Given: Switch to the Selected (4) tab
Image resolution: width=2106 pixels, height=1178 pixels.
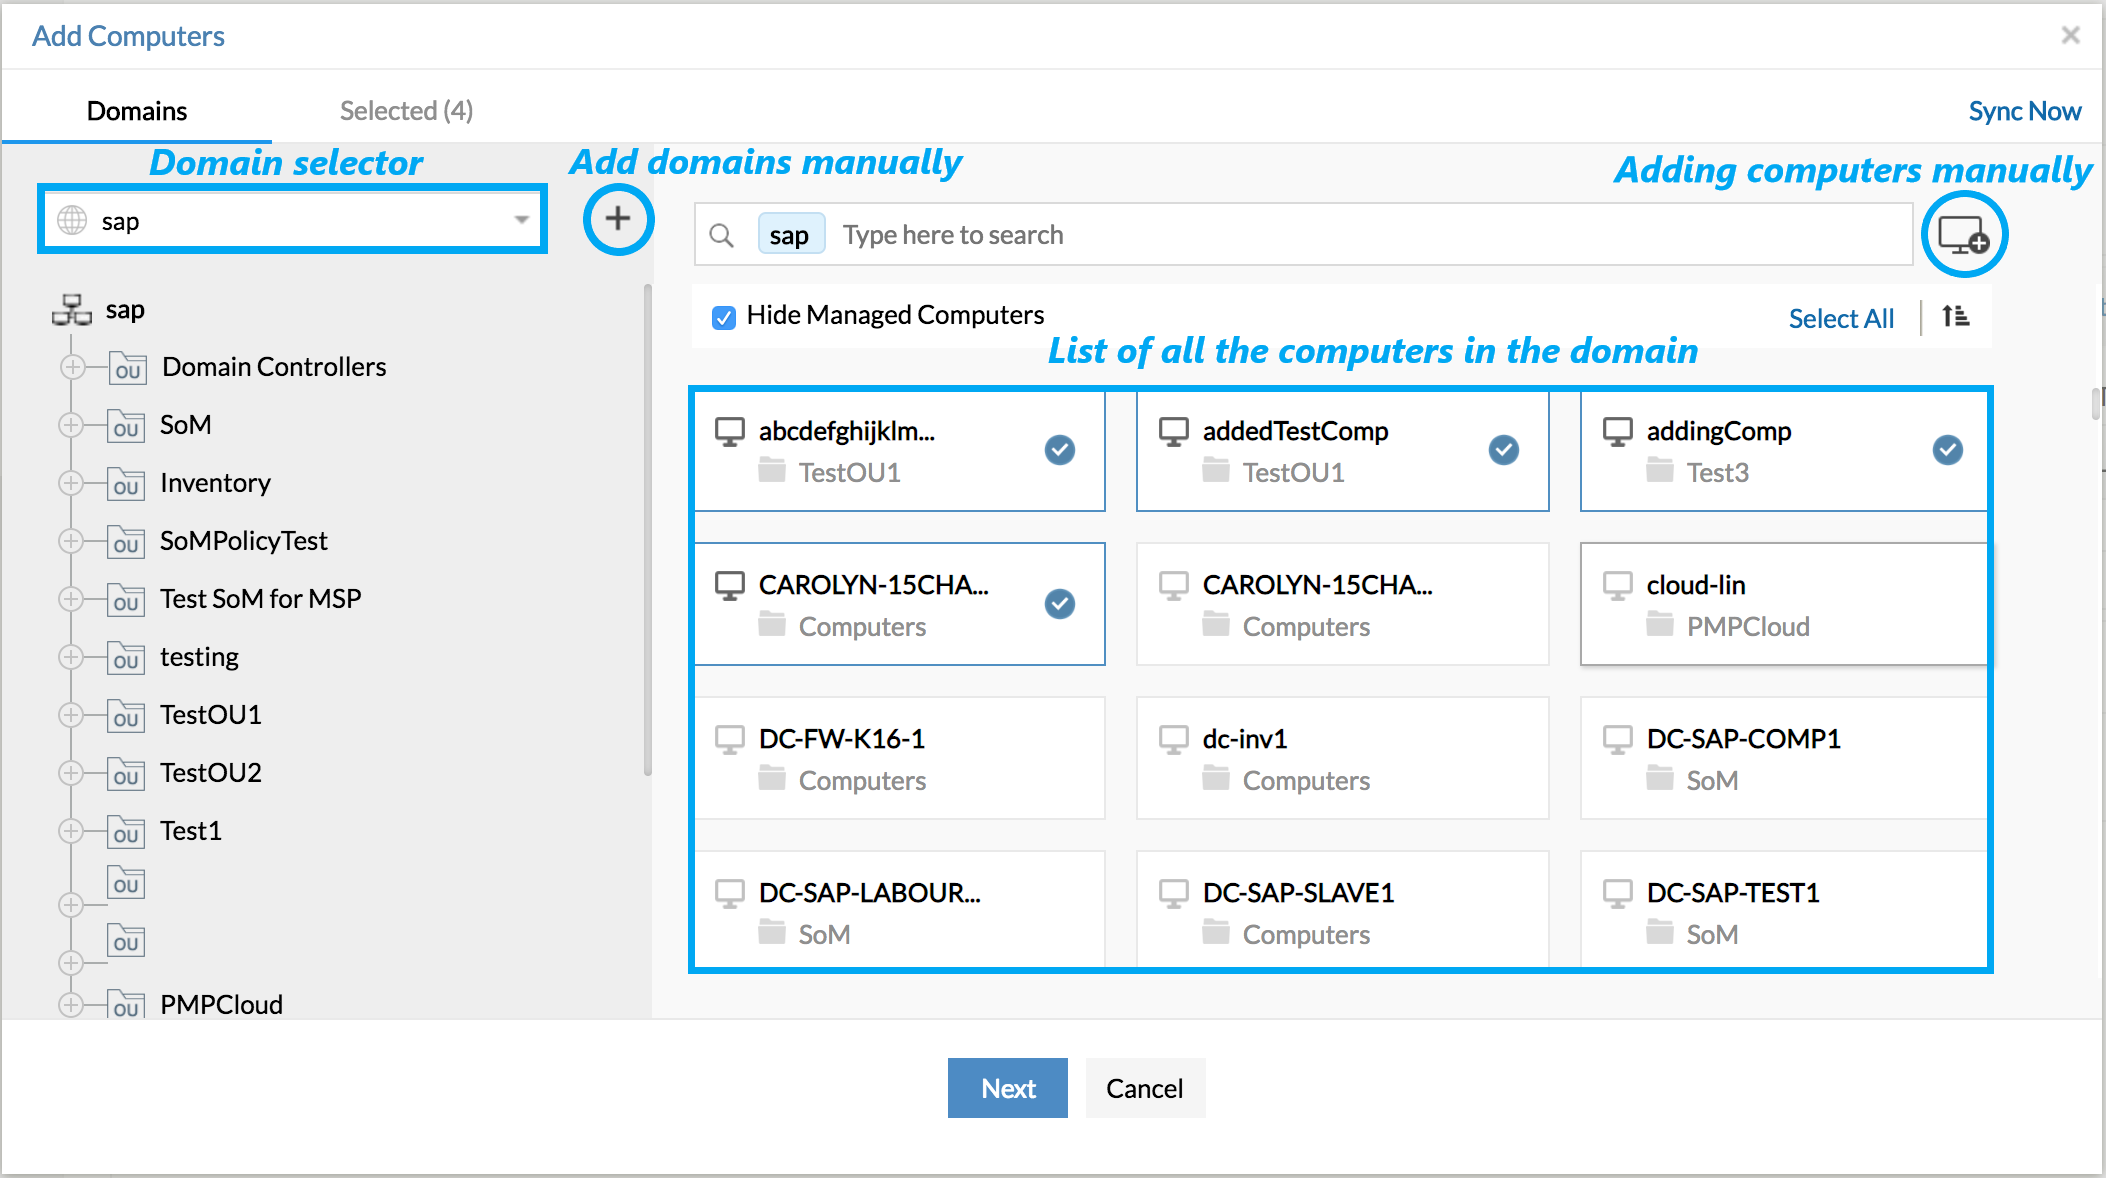Looking at the screenshot, I should click(406, 111).
